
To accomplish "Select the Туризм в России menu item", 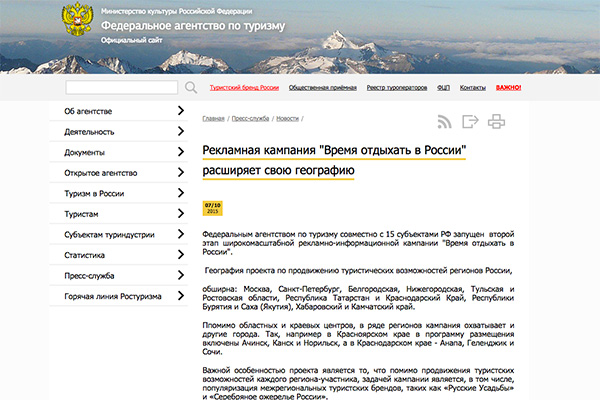I will pos(119,193).
